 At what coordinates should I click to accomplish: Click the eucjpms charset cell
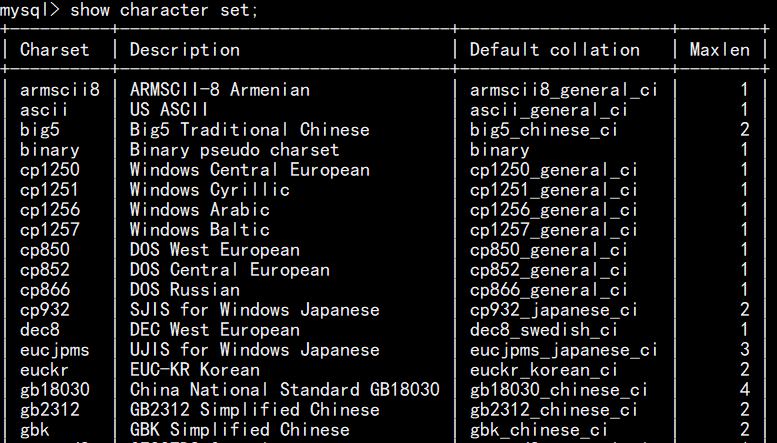(55, 350)
